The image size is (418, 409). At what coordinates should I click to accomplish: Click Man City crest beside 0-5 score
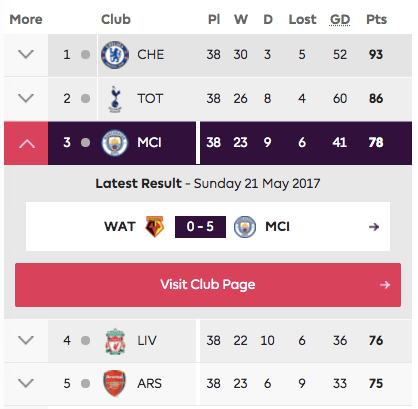pos(245,227)
